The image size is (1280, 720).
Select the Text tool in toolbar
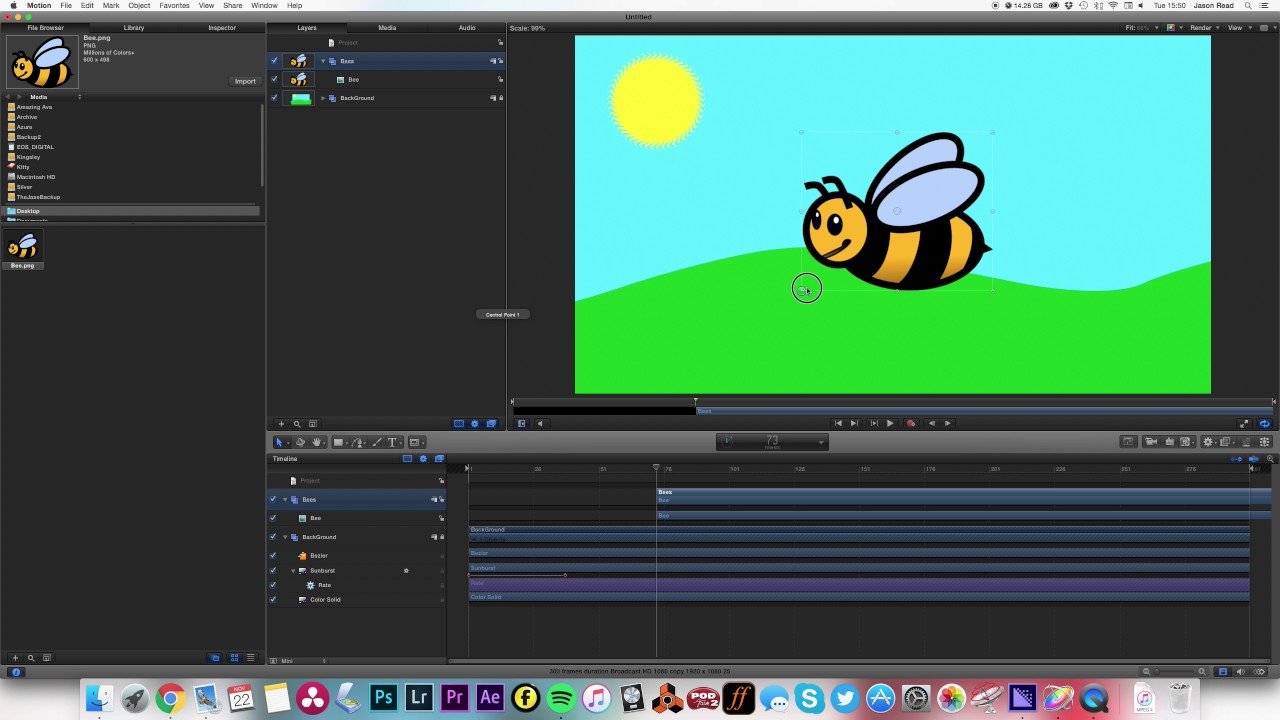tap(392, 442)
